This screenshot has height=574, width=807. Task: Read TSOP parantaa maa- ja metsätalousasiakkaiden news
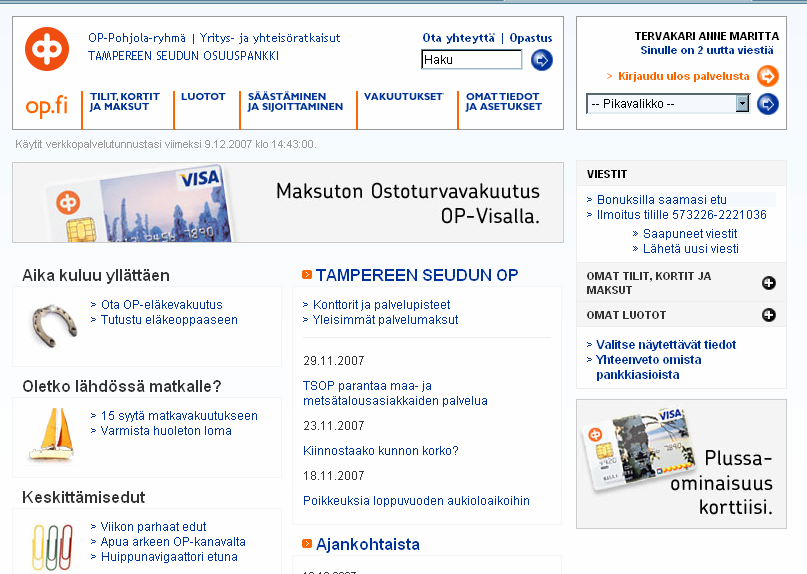395,393
